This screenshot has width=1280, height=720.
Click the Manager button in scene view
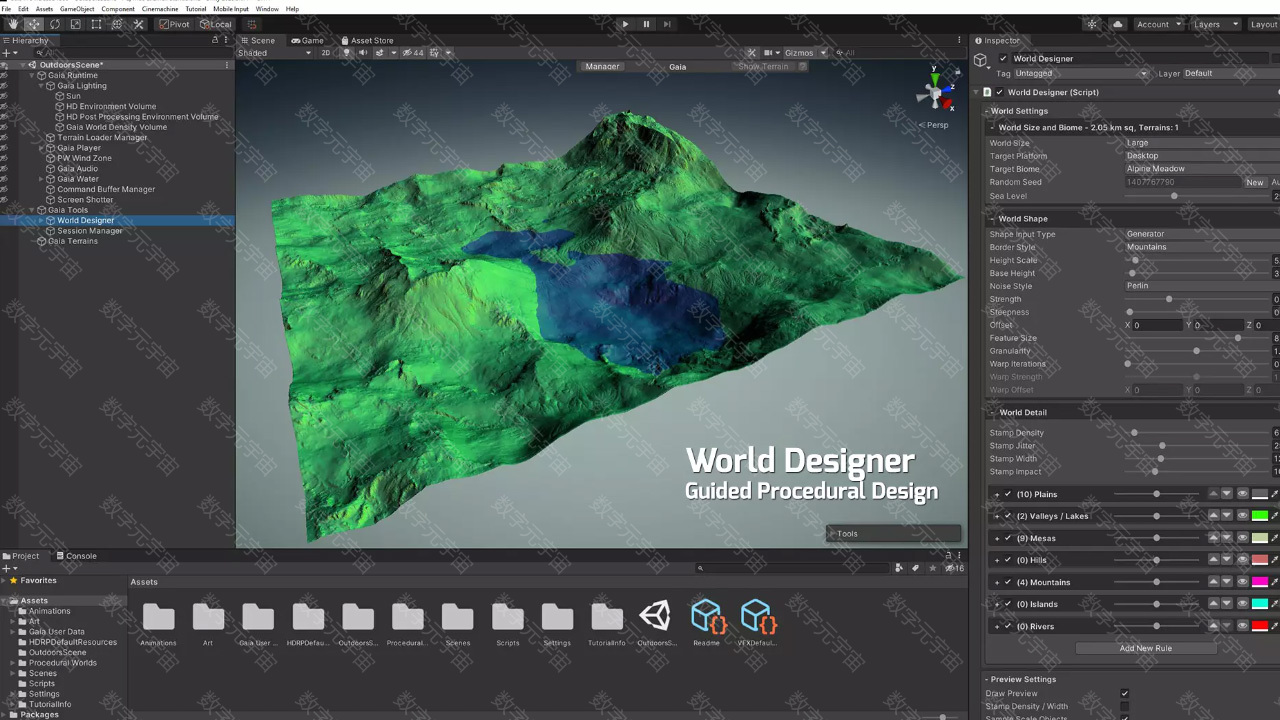[602, 67]
